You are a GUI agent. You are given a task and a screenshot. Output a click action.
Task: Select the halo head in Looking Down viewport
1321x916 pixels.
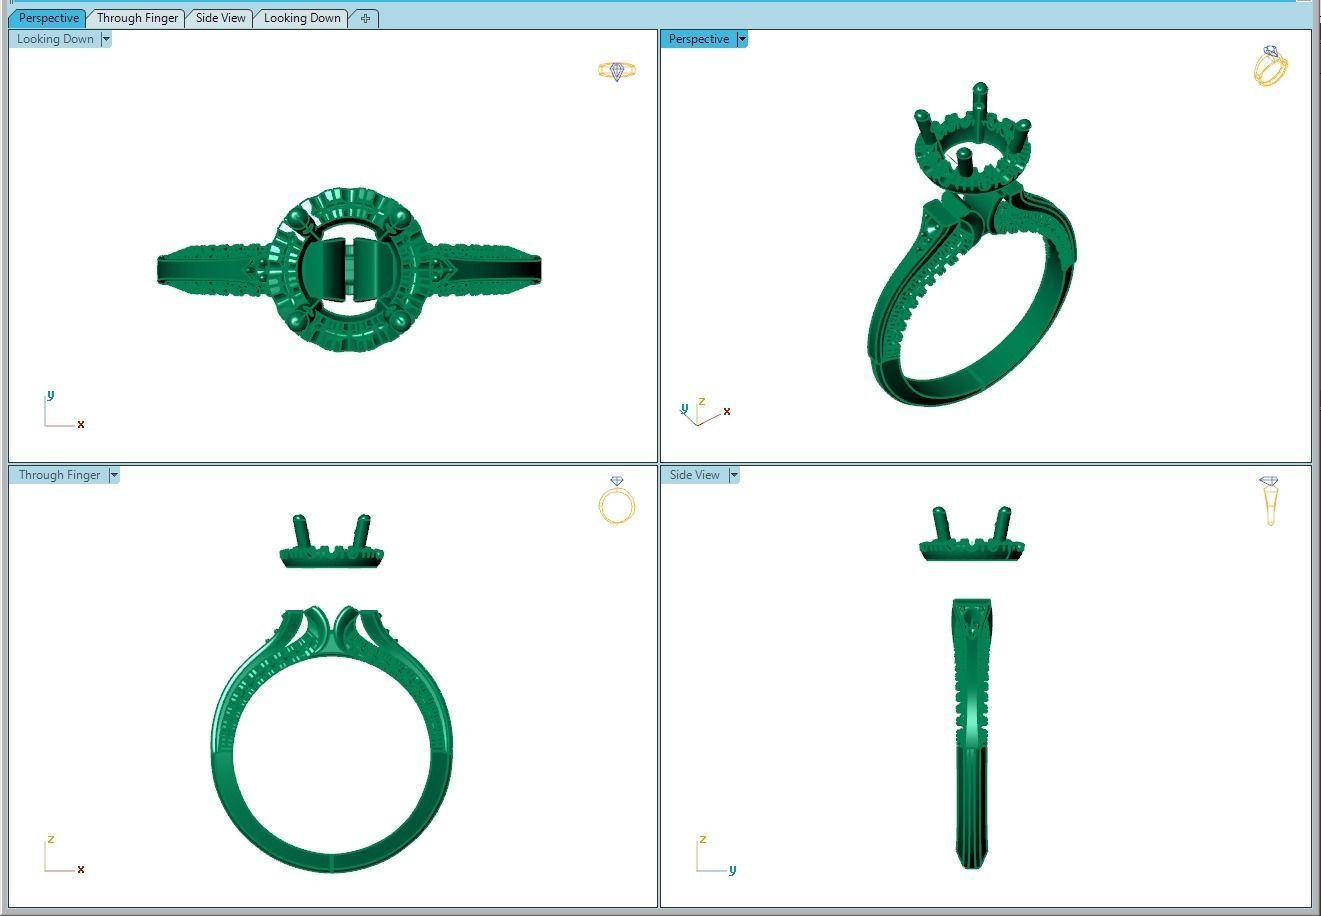[x=348, y=268]
